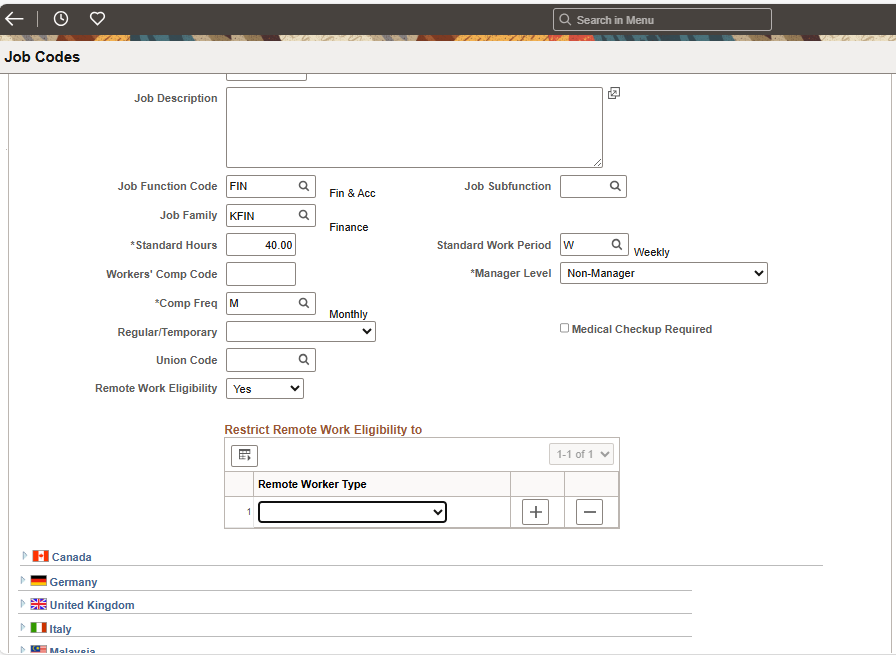This screenshot has width=896, height=655.
Task: Click Union Code lookup magnifier
Action: (304, 359)
